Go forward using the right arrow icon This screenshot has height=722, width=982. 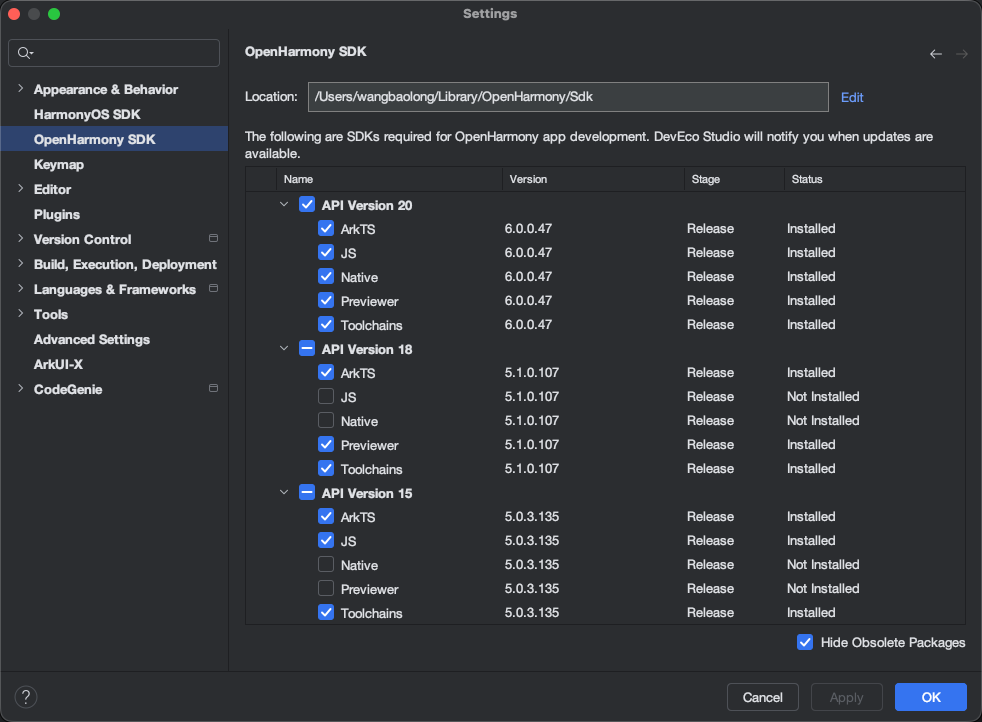(x=961, y=54)
